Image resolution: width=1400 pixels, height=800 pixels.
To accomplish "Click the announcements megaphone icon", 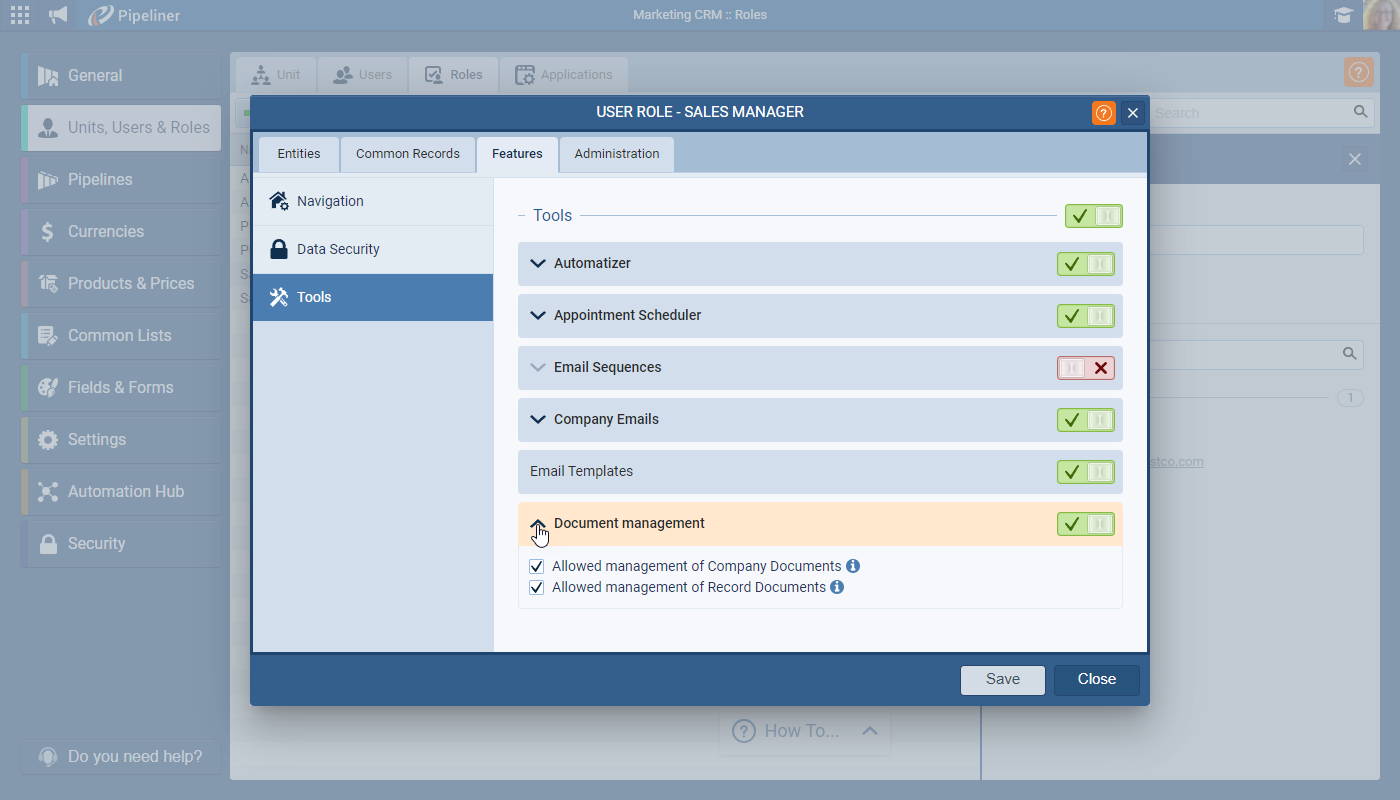I will tap(59, 15).
